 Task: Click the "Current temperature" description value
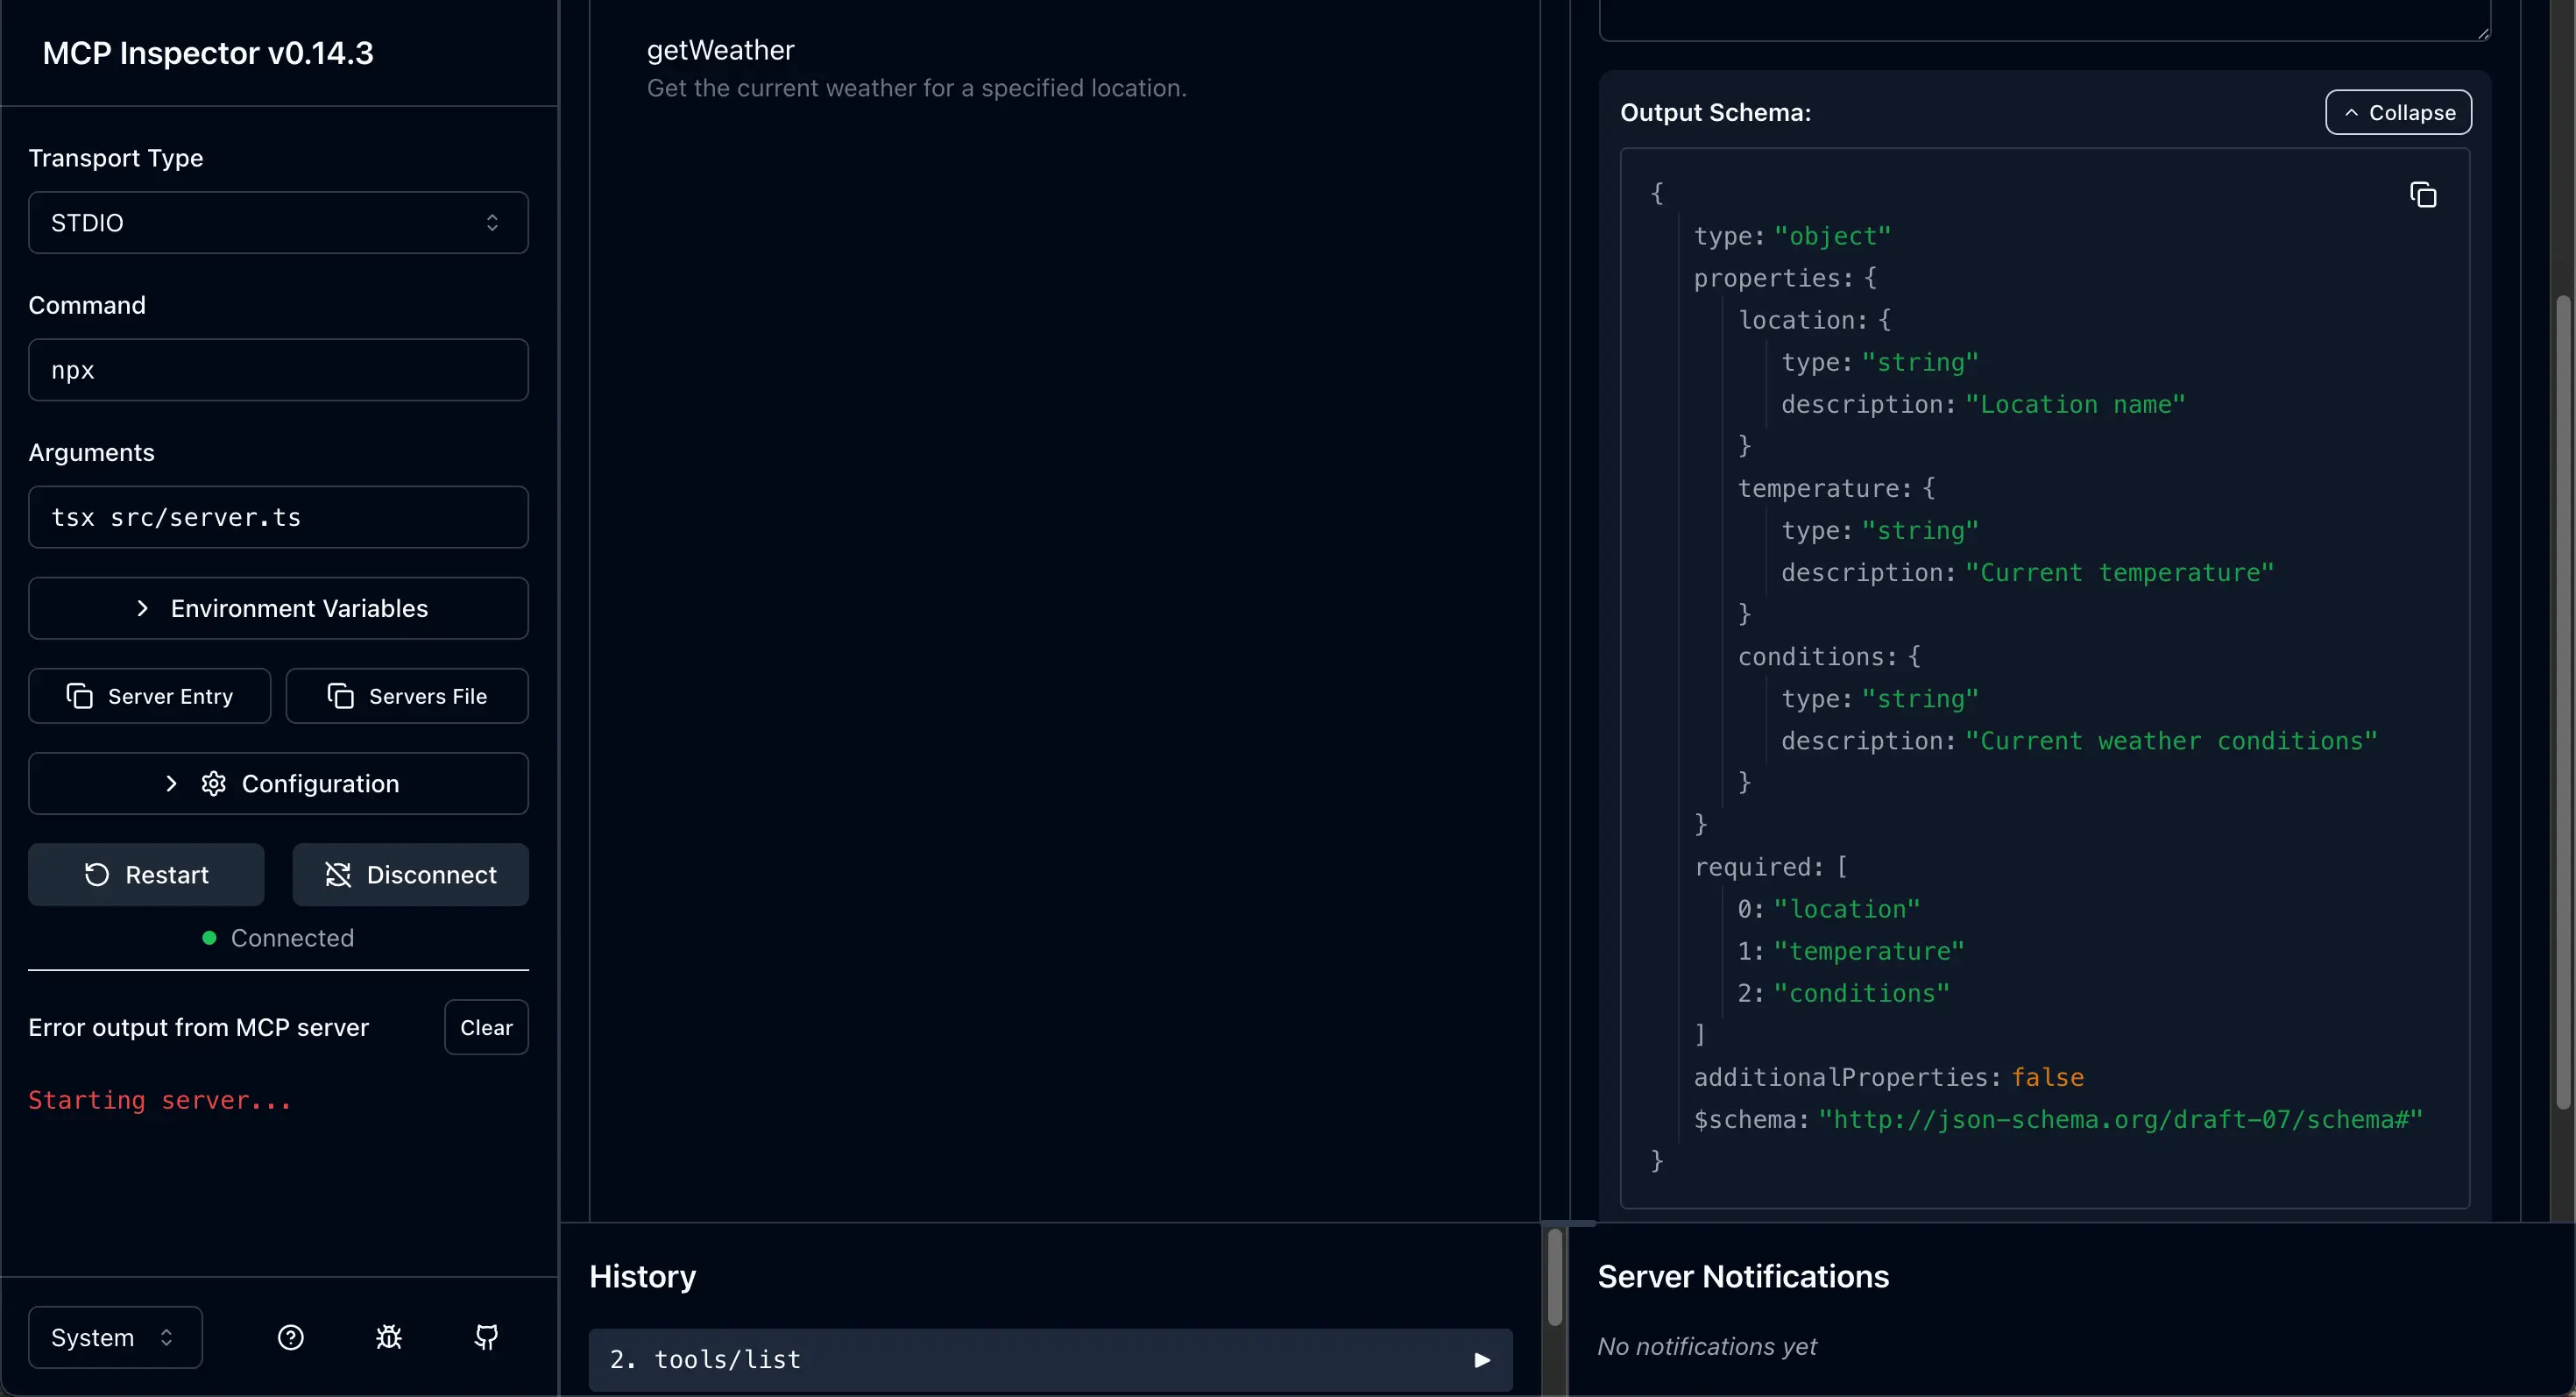click(x=2119, y=572)
